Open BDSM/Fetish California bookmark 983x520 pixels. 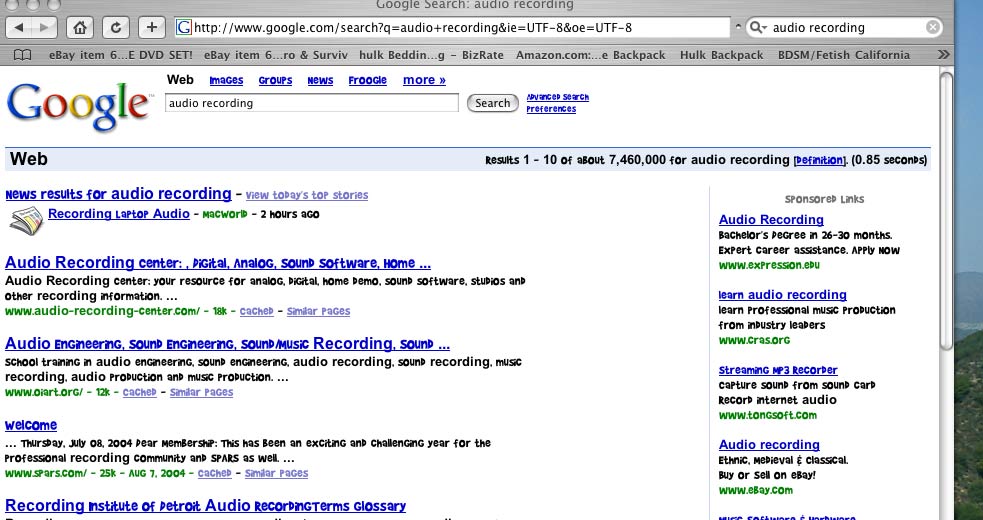pos(844,55)
